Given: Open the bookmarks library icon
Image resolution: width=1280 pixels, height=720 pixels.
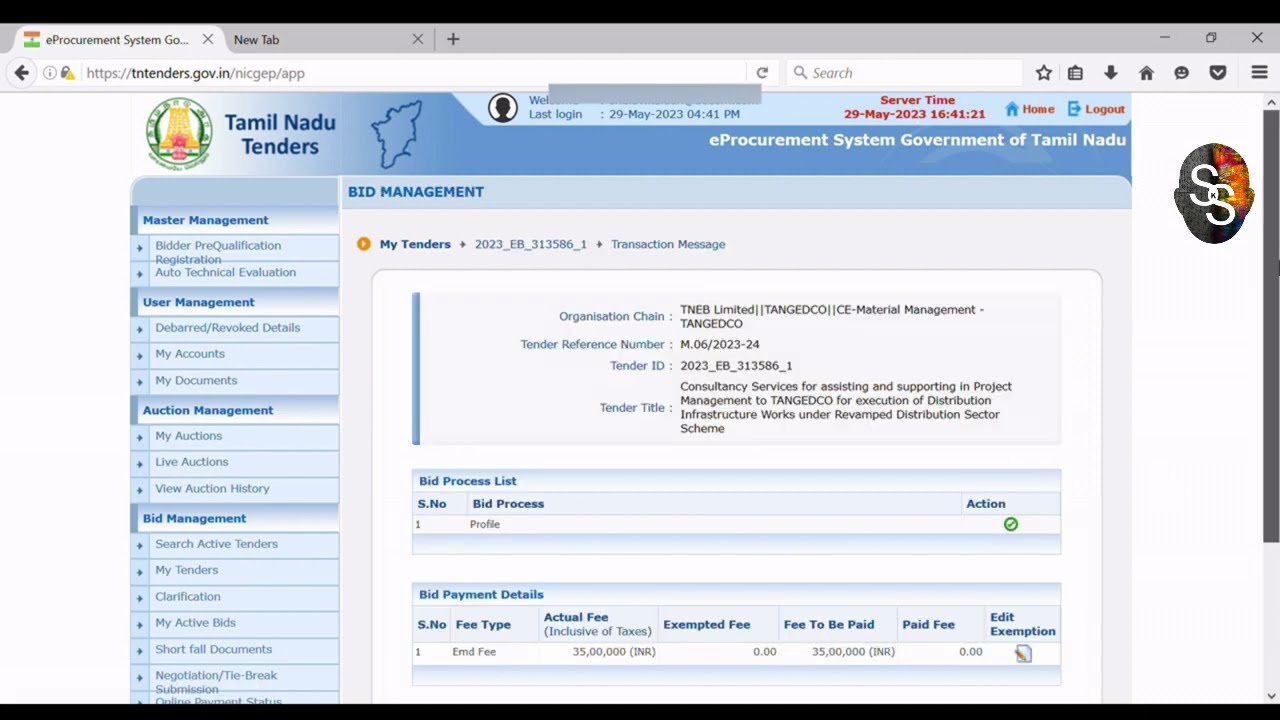Looking at the screenshot, I should [1075, 73].
